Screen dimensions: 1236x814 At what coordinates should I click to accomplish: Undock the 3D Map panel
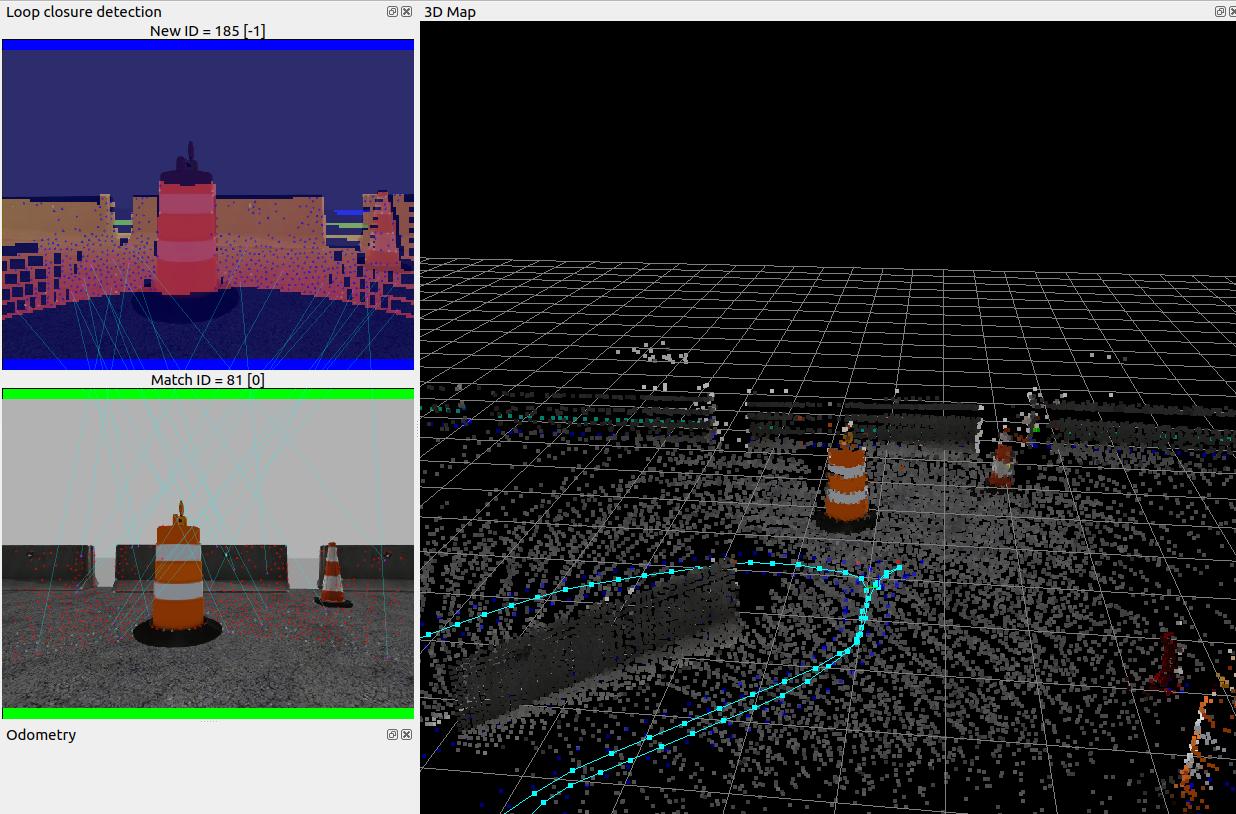[1220, 12]
